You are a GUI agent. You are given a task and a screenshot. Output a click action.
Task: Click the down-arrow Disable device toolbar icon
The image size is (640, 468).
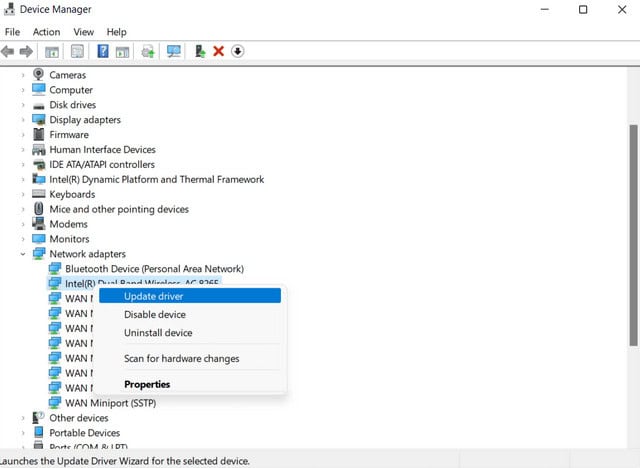click(238, 51)
